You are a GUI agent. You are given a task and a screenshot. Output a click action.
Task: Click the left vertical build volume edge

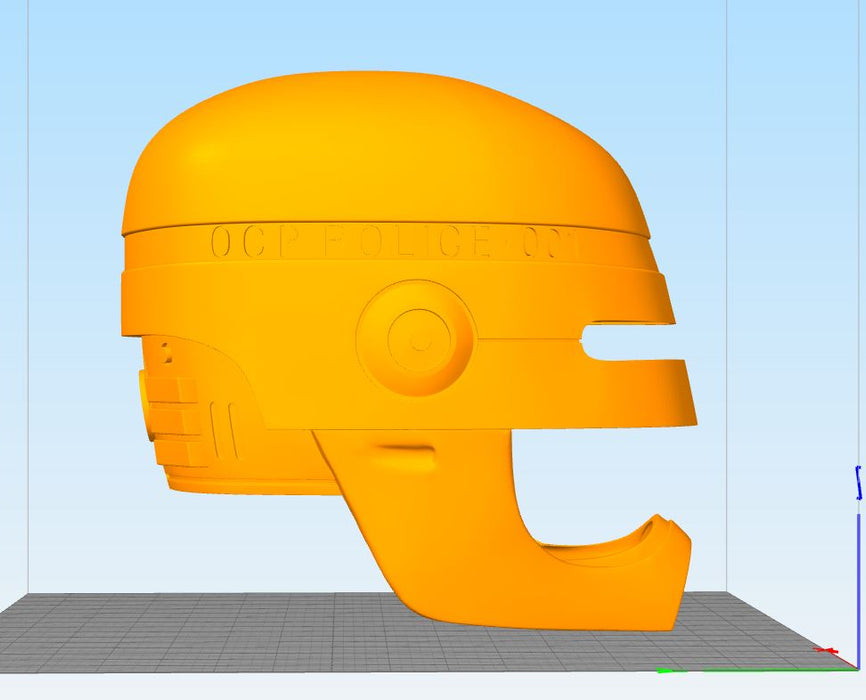tap(28, 300)
